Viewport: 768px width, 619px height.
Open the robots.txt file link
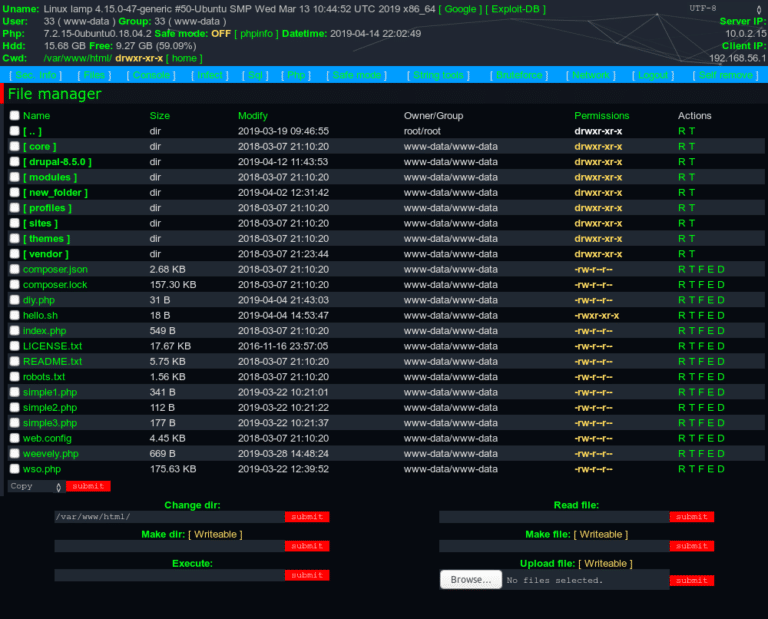pos(44,377)
